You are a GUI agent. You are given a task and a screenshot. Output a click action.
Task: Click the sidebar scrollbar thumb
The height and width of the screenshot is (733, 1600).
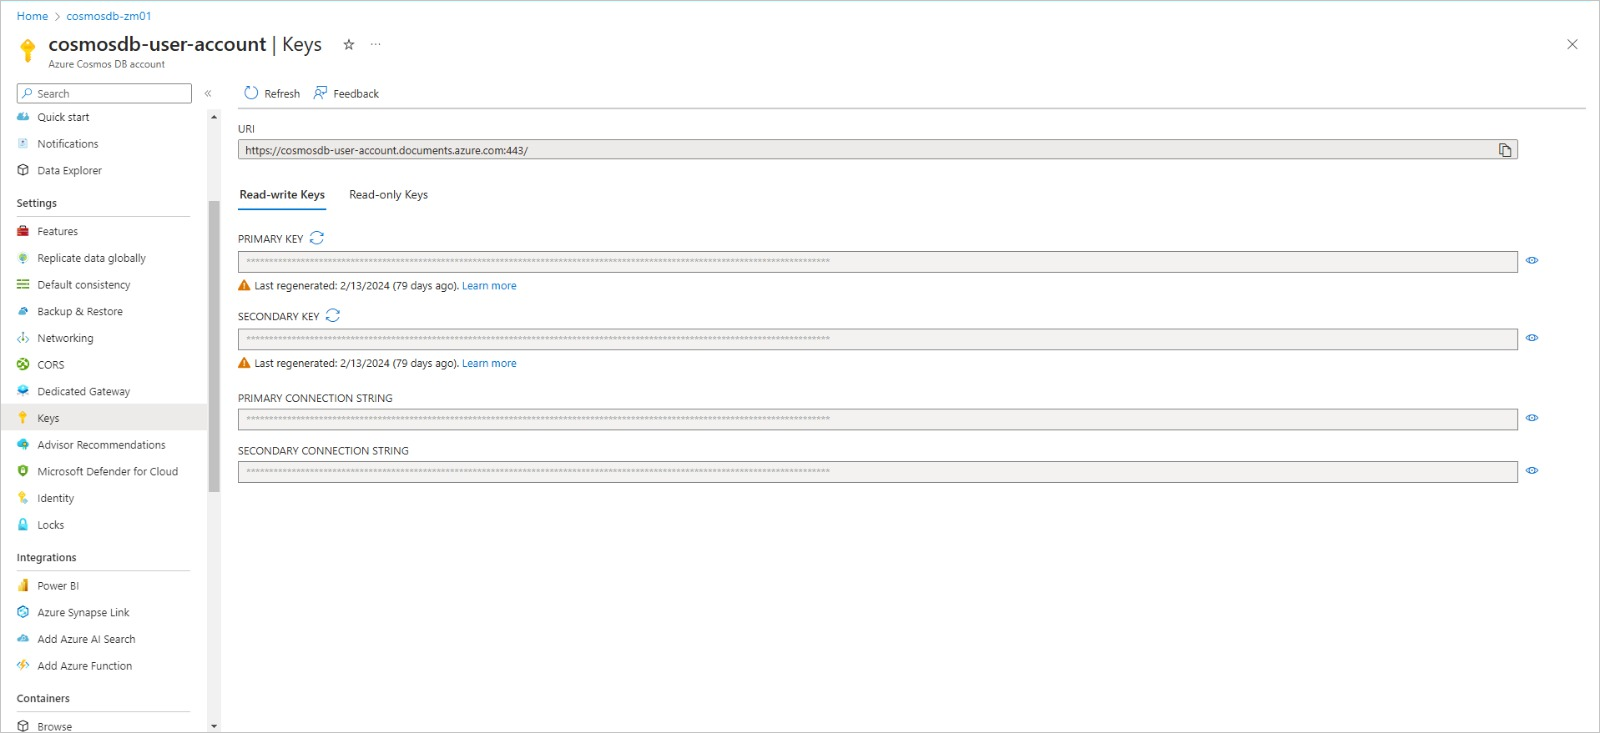[214, 346]
